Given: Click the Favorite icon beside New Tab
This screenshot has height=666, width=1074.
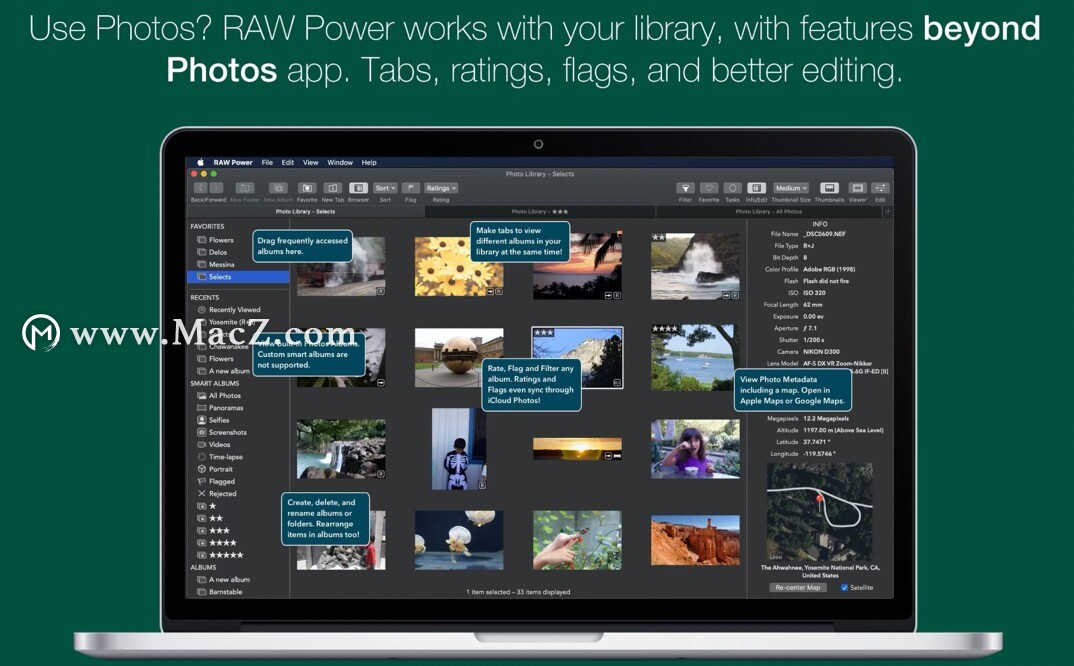Looking at the screenshot, I should point(307,188).
